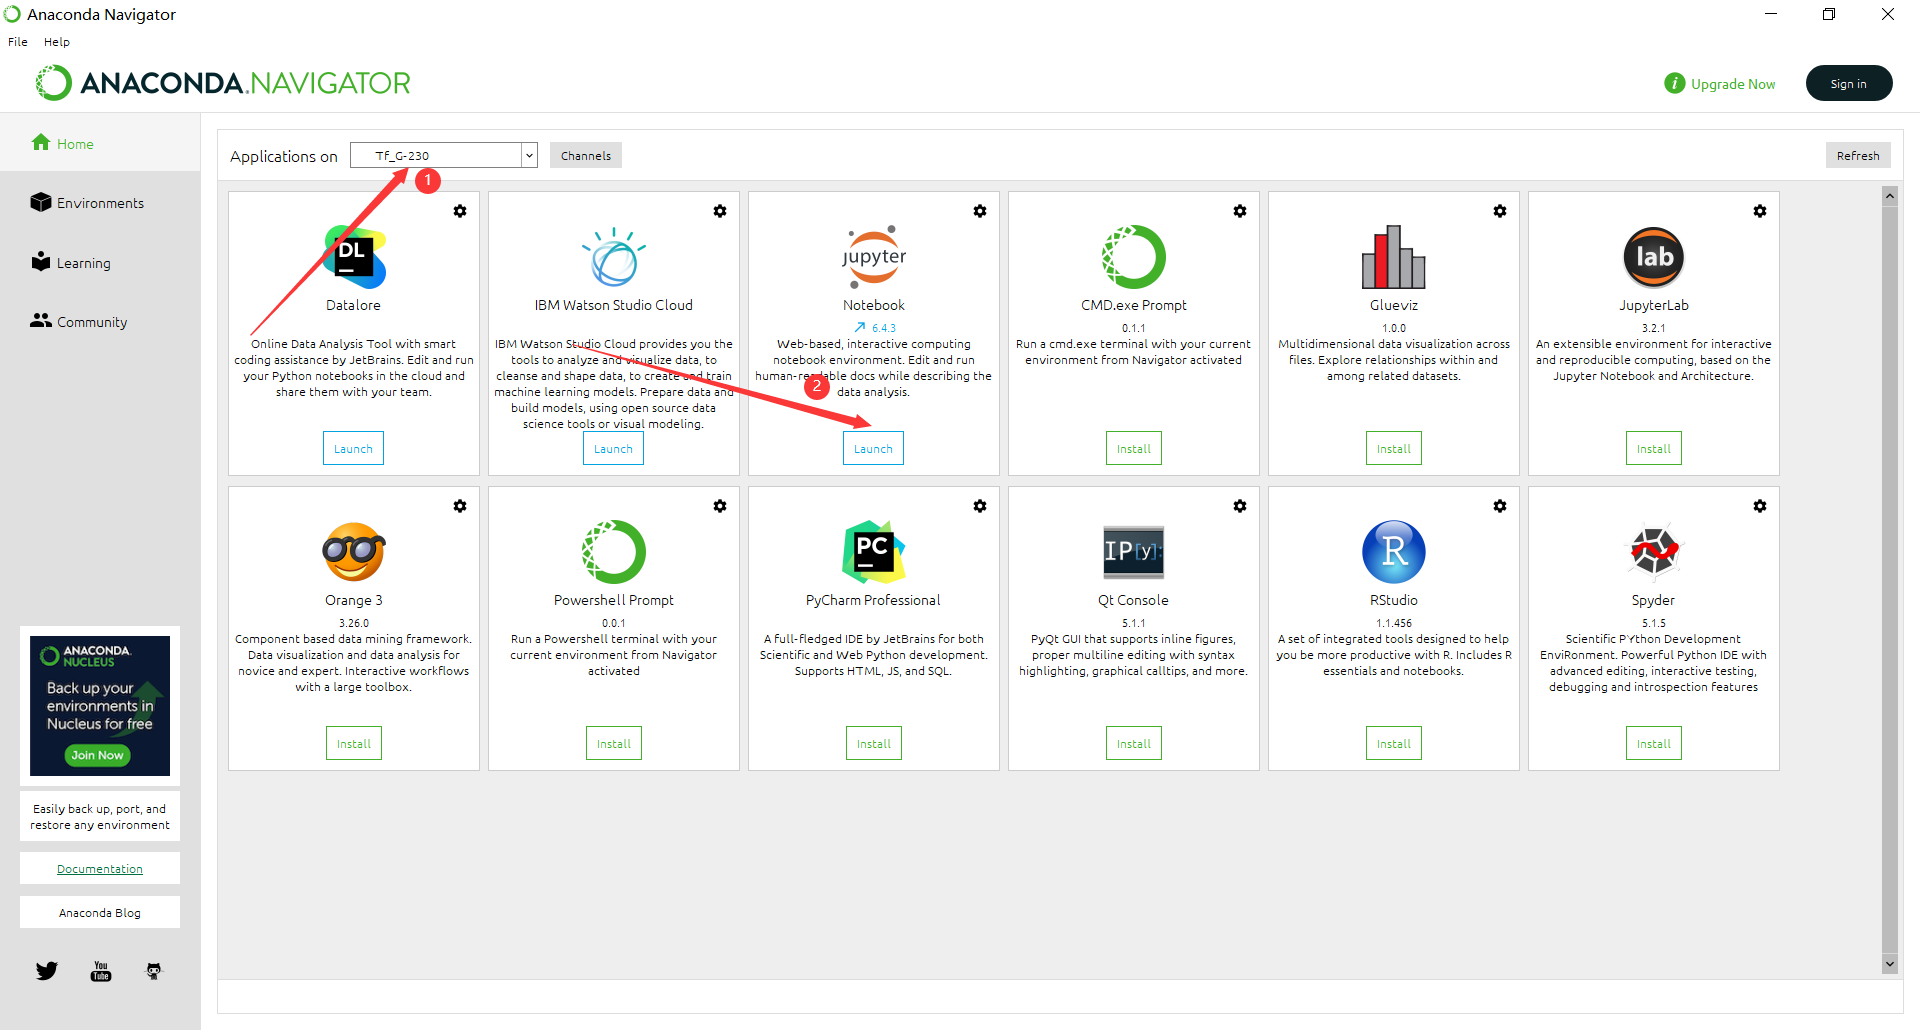Open gear options on RStudio card
This screenshot has width=1920, height=1030.
(x=1500, y=506)
